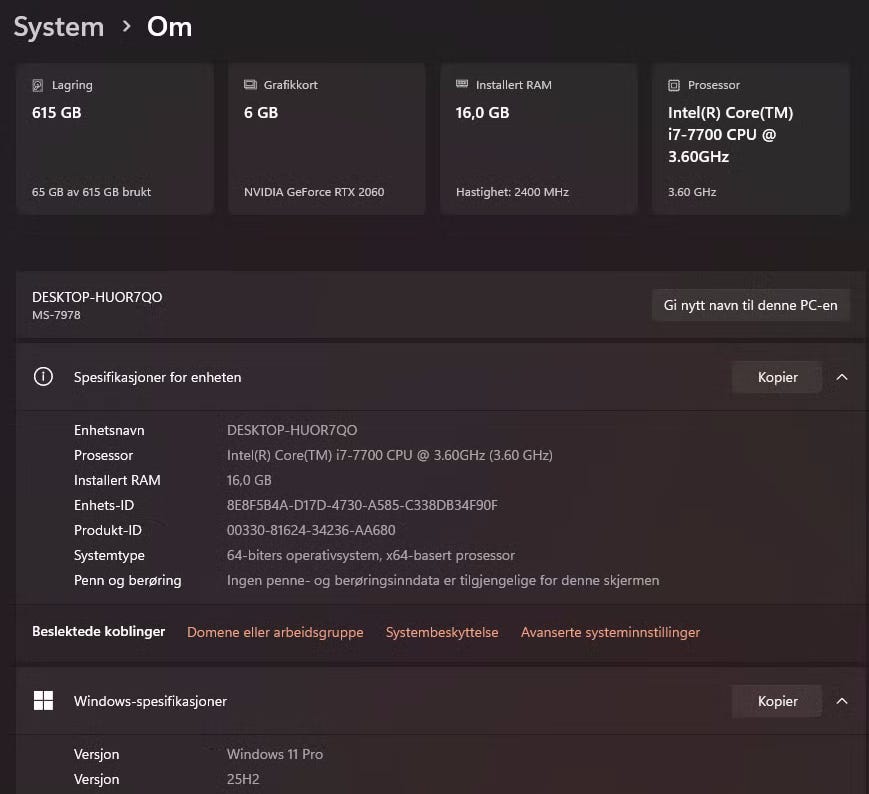Click the Om breadcrumb title
Screen dimensions: 869x794
click(170, 27)
